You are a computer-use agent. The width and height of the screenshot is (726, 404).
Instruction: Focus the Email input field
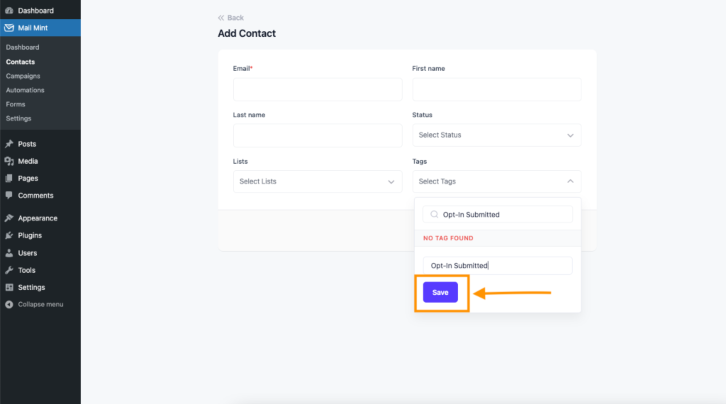pyautogui.click(x=317, y=89)
